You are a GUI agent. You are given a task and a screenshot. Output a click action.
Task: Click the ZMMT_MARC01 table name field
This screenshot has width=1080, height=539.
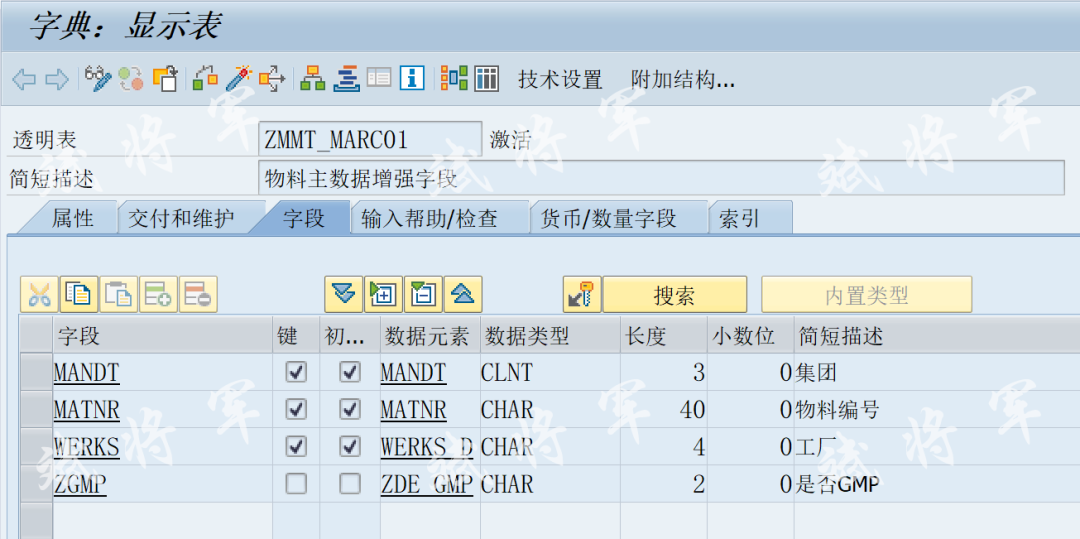tap(371, 140)
